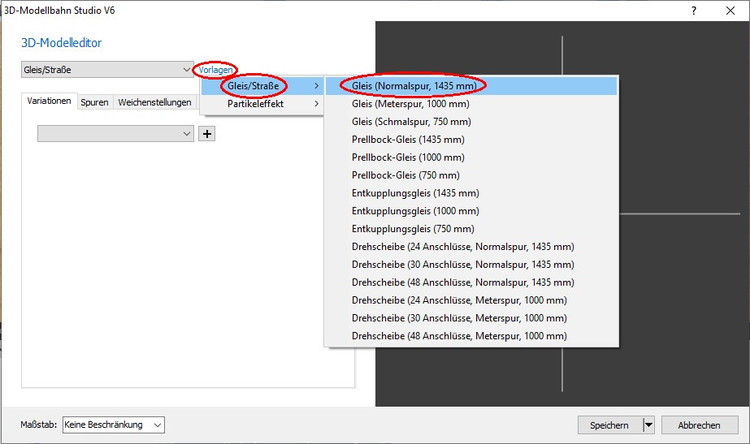
Task: Switch to the Variationen tab
Action: coord(49,101)
